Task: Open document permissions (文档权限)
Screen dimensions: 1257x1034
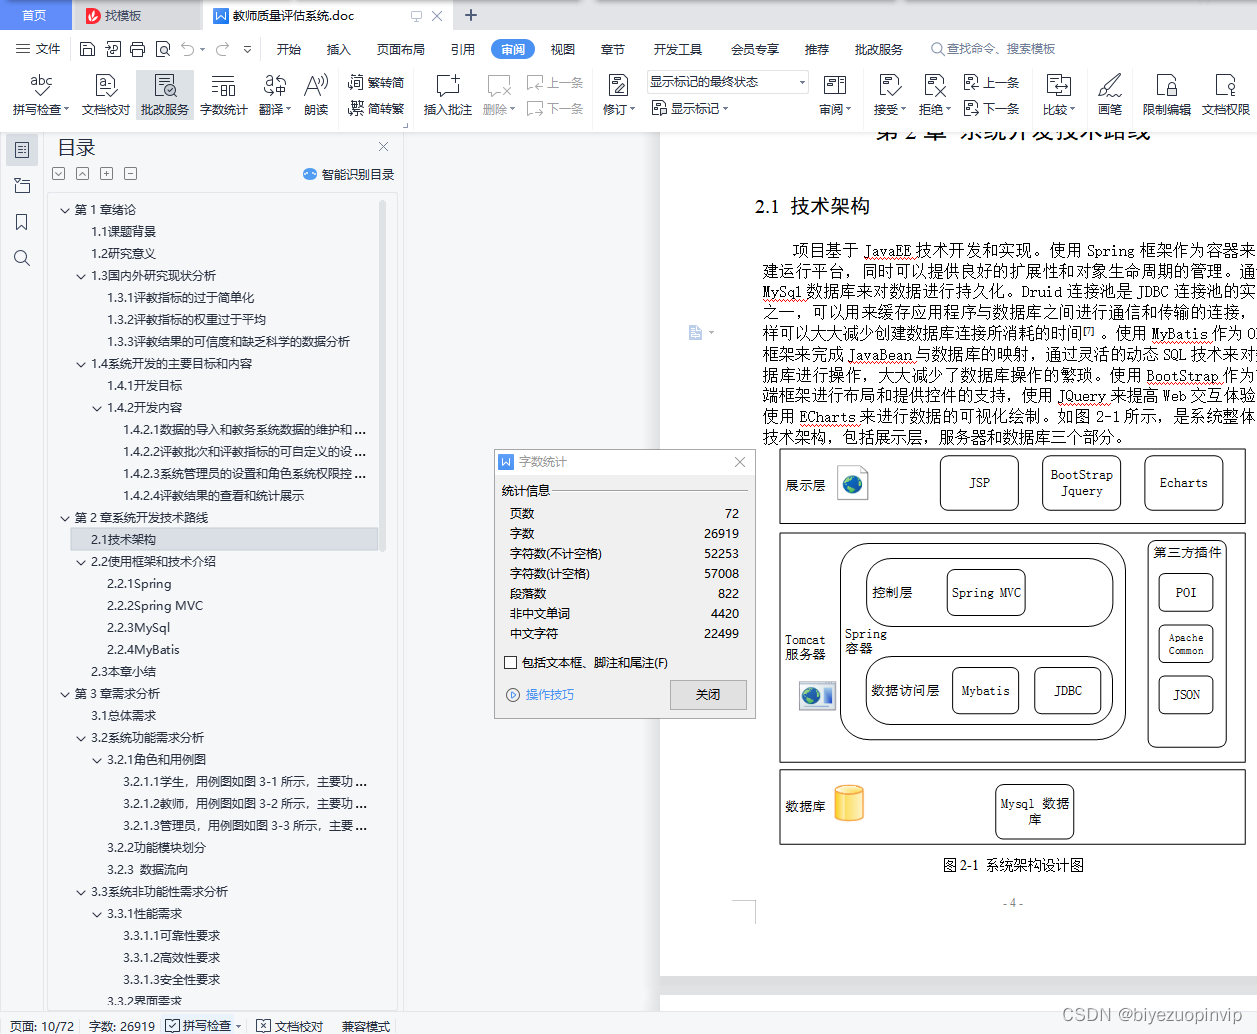Action: pos(1226,95)
